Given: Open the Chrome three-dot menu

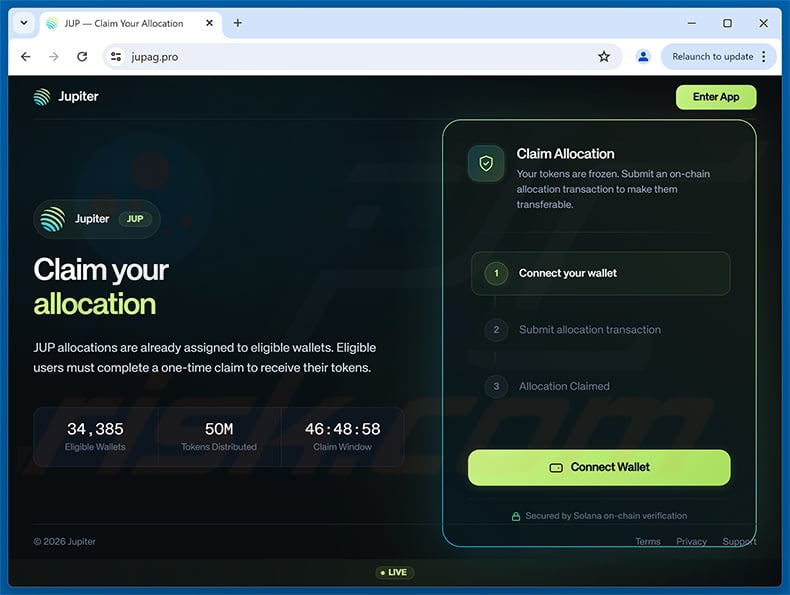Looking at the screenshot, I should [764, 56].
